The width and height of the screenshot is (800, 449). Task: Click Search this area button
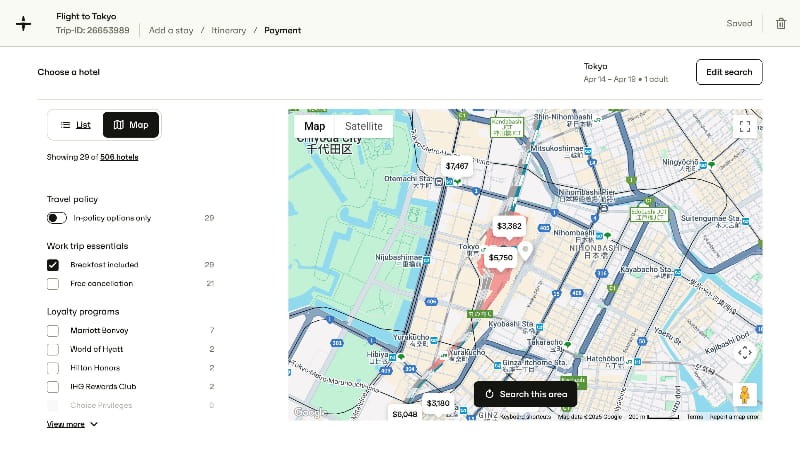coord(525,394)
